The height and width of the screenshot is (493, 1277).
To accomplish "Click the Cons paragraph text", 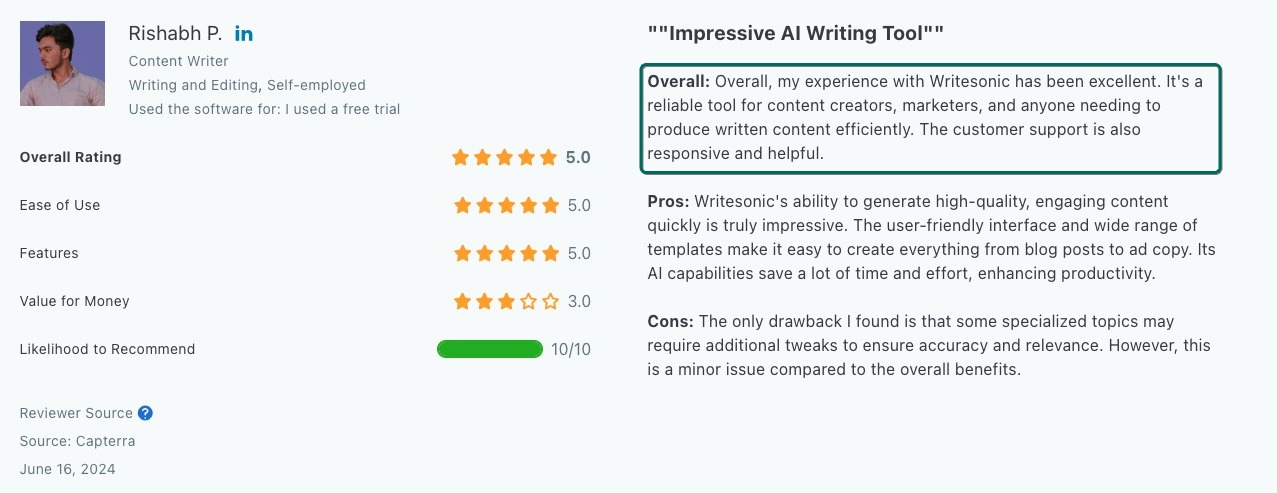I will coord(930,346).
